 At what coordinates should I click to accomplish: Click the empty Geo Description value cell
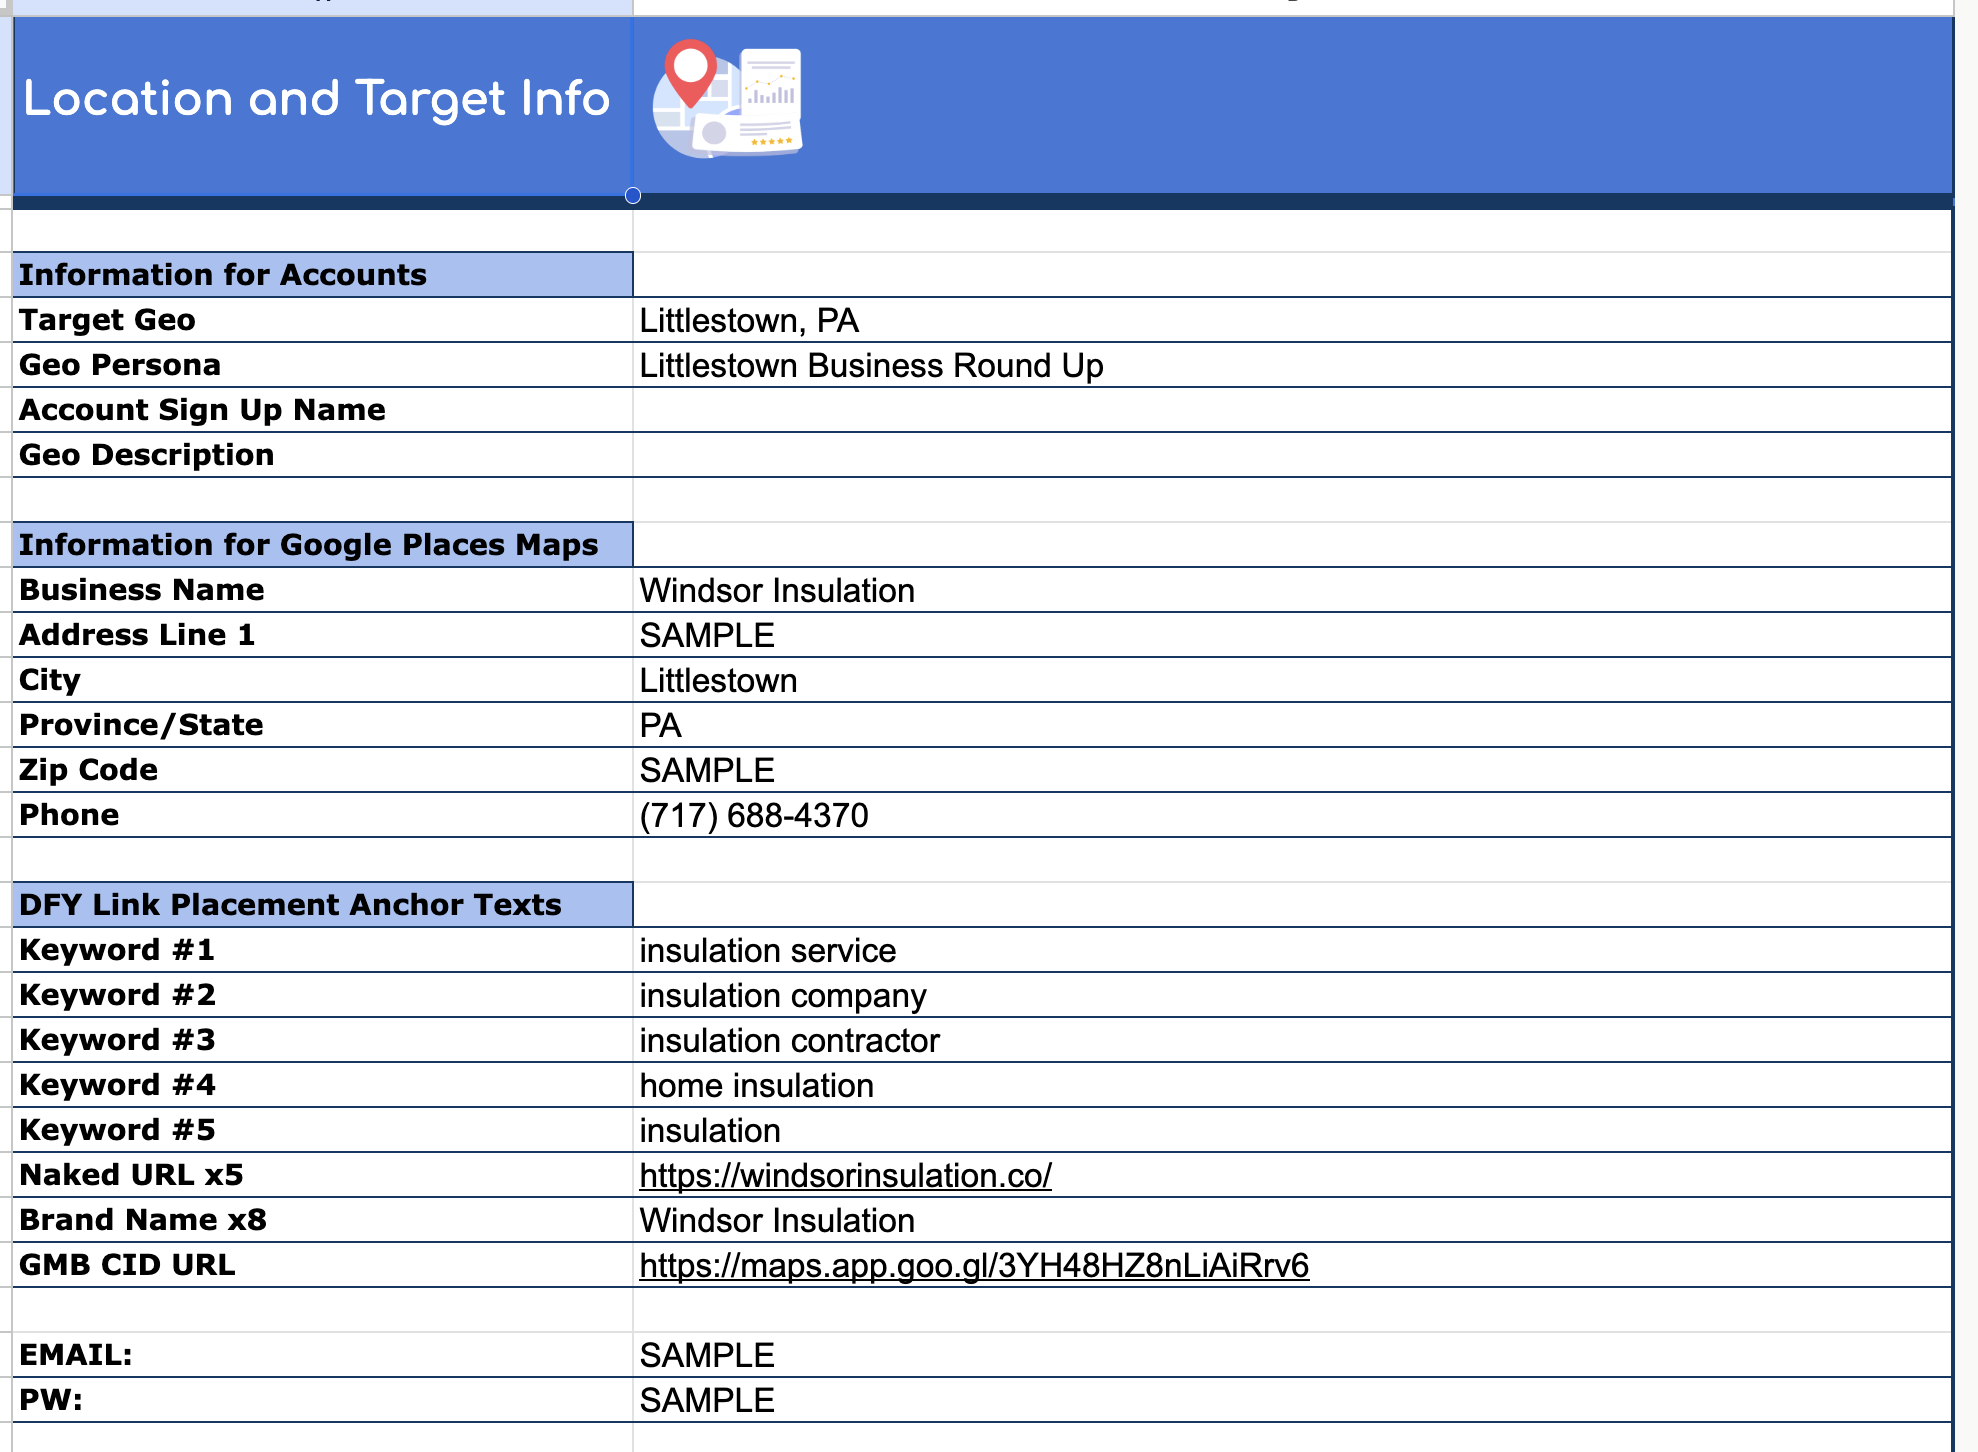[x=1290, y=455]
